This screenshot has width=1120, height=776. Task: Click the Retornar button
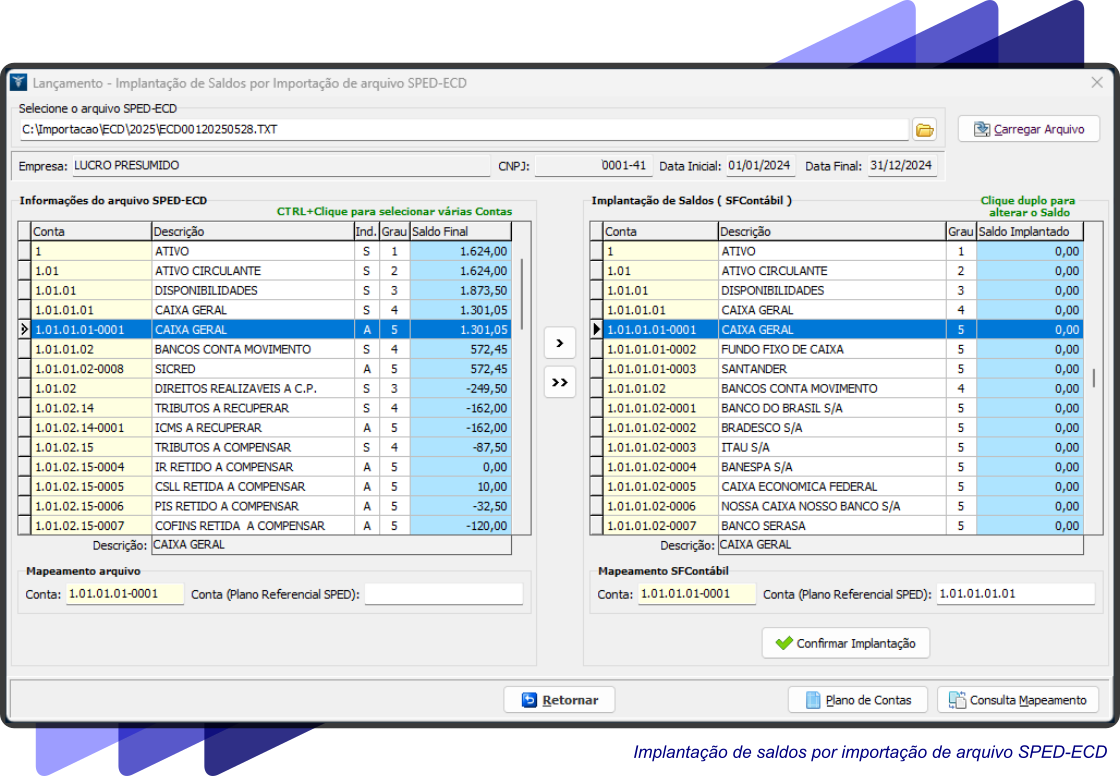pos(559,700)
